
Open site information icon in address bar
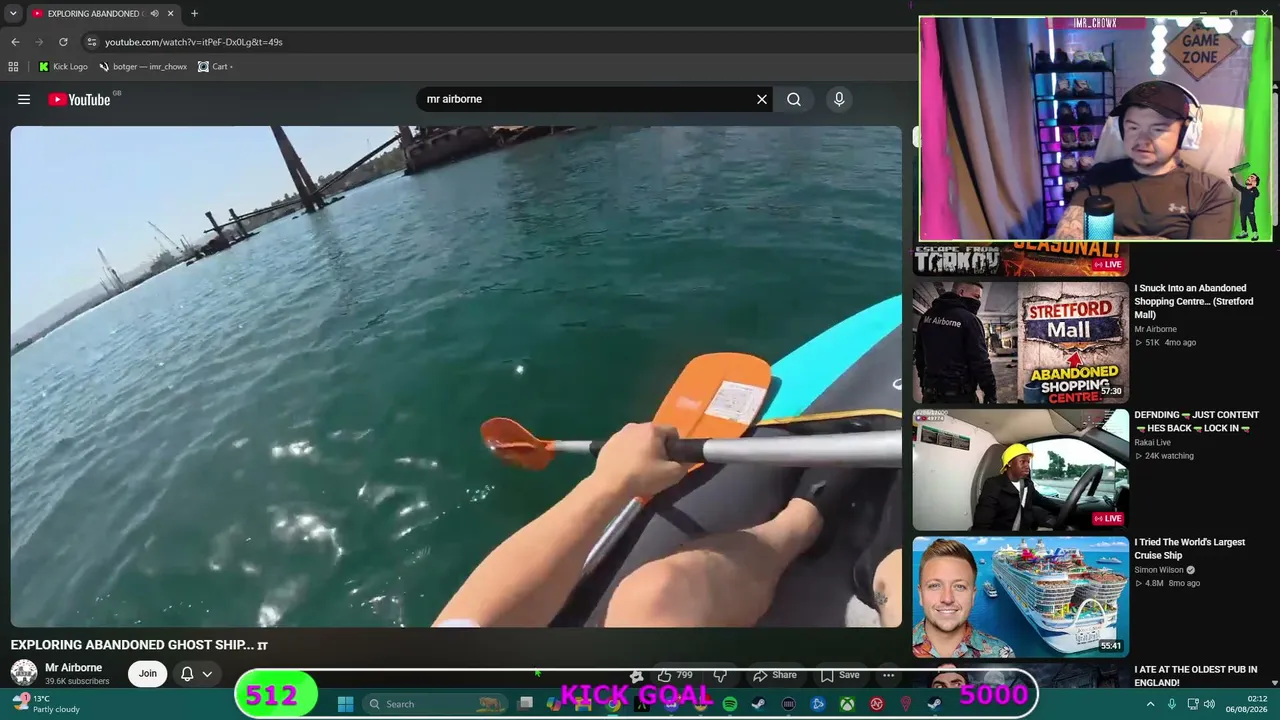(x=92, y=42)
